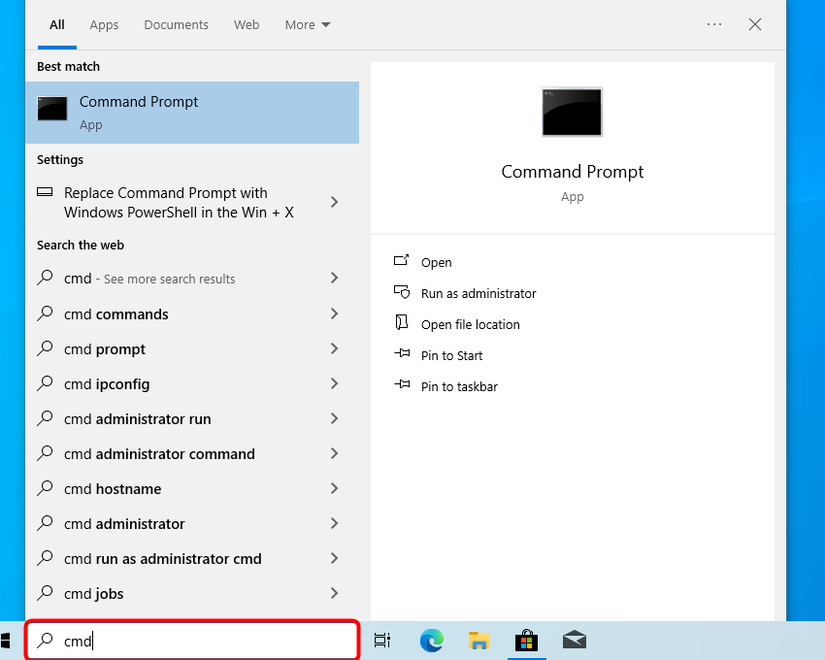825x660 pixels.
Task: Open Microsoft Edge from the taskbar
Action: click(431, 640)
